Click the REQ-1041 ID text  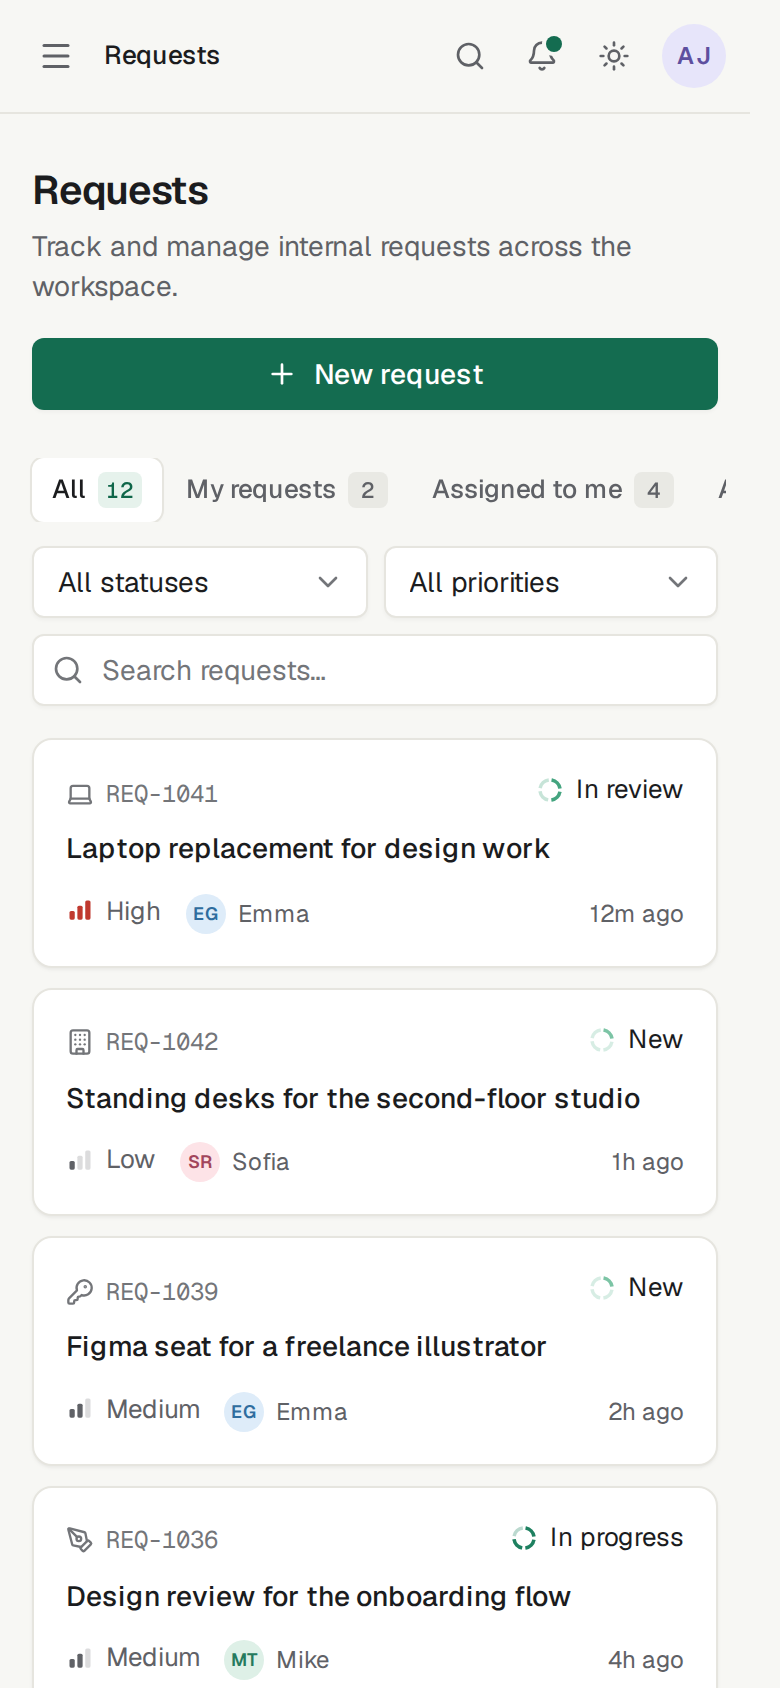[162, 794]
